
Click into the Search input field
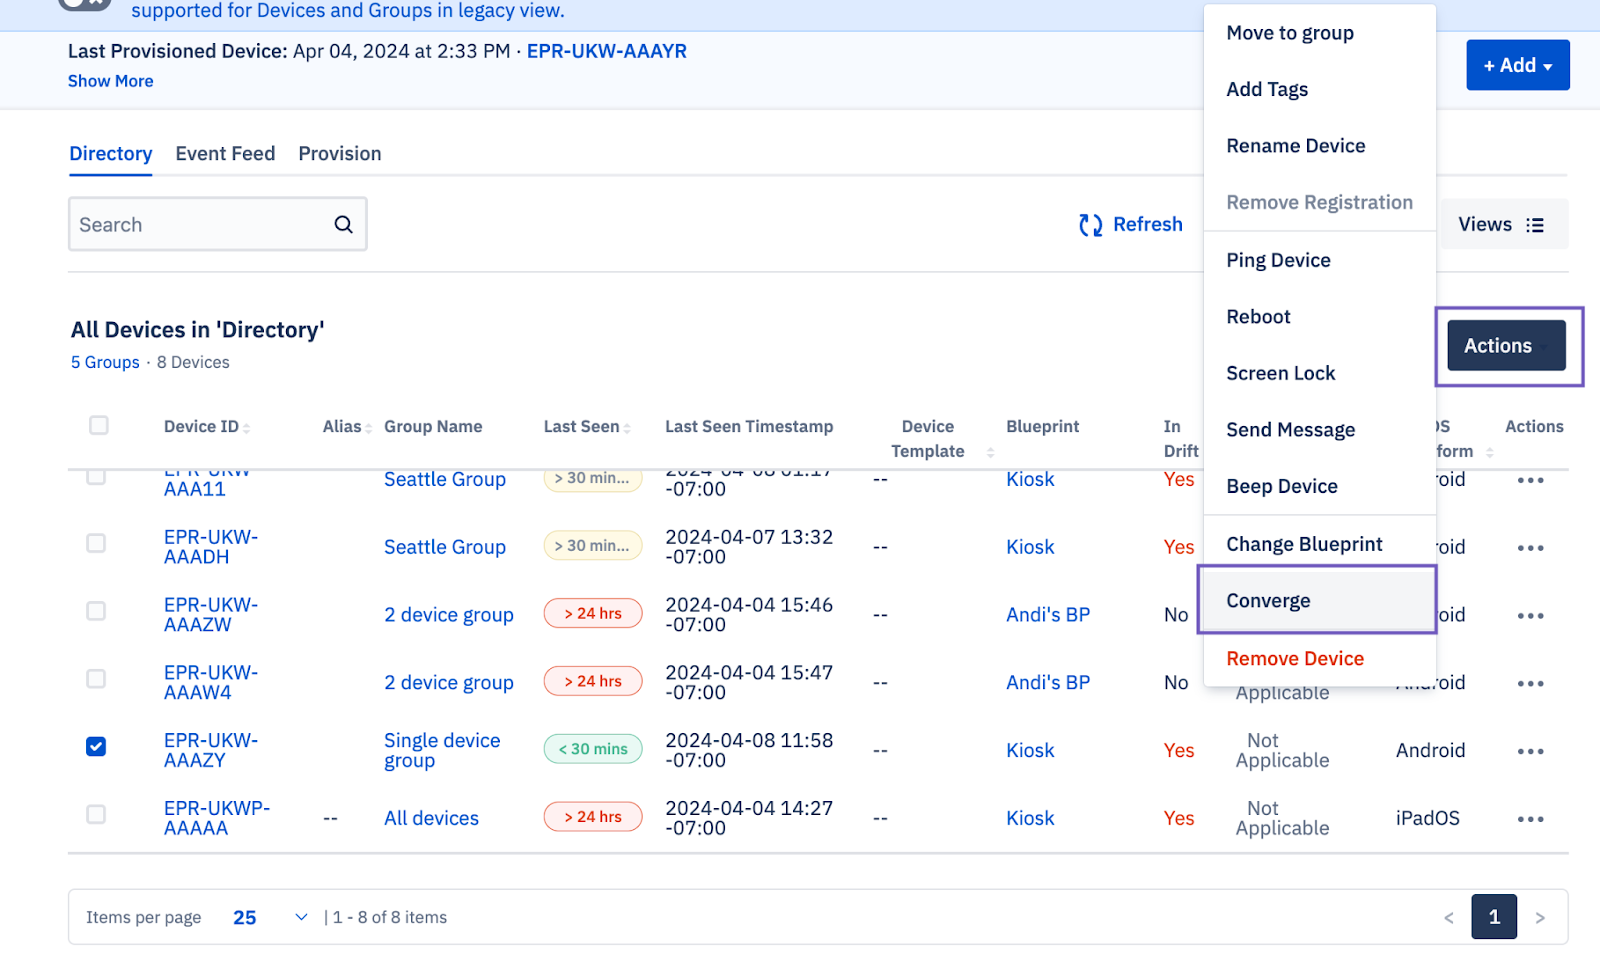tap(200, 225)
